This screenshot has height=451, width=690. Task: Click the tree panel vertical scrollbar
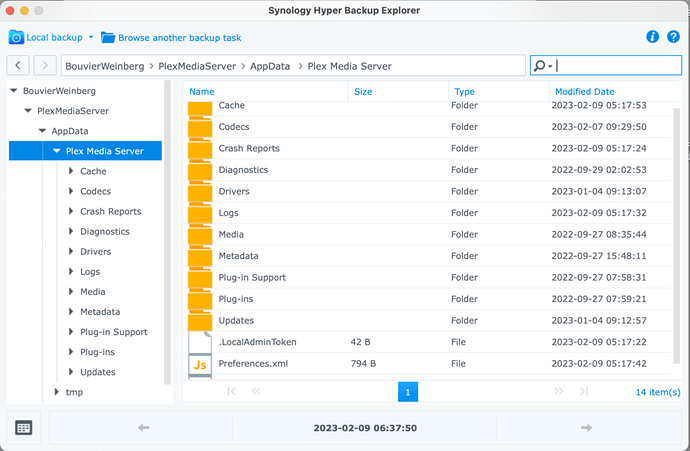pos(167,232)
